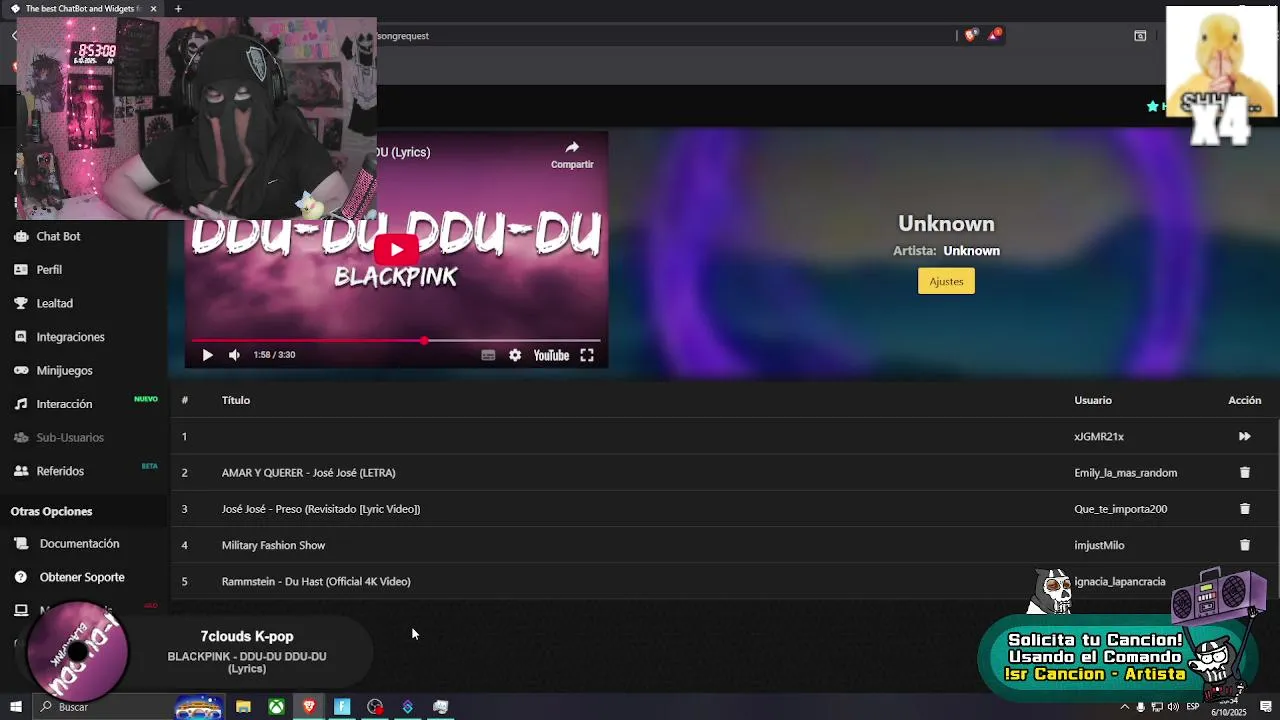1280x720 pixels.
Task: Open YouTube player settings gear
Action: [515, 355]
